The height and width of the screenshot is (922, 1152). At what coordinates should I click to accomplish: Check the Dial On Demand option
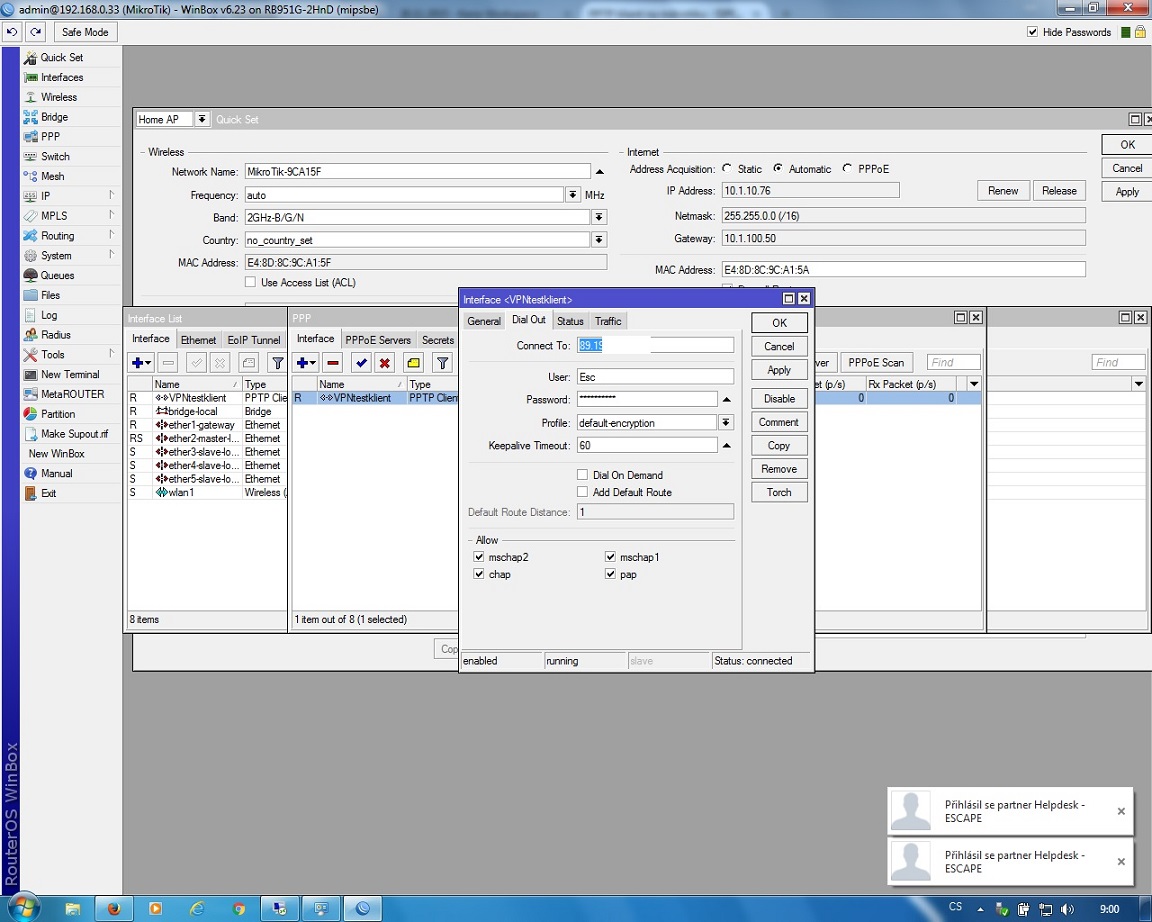[x=583, y=475]
